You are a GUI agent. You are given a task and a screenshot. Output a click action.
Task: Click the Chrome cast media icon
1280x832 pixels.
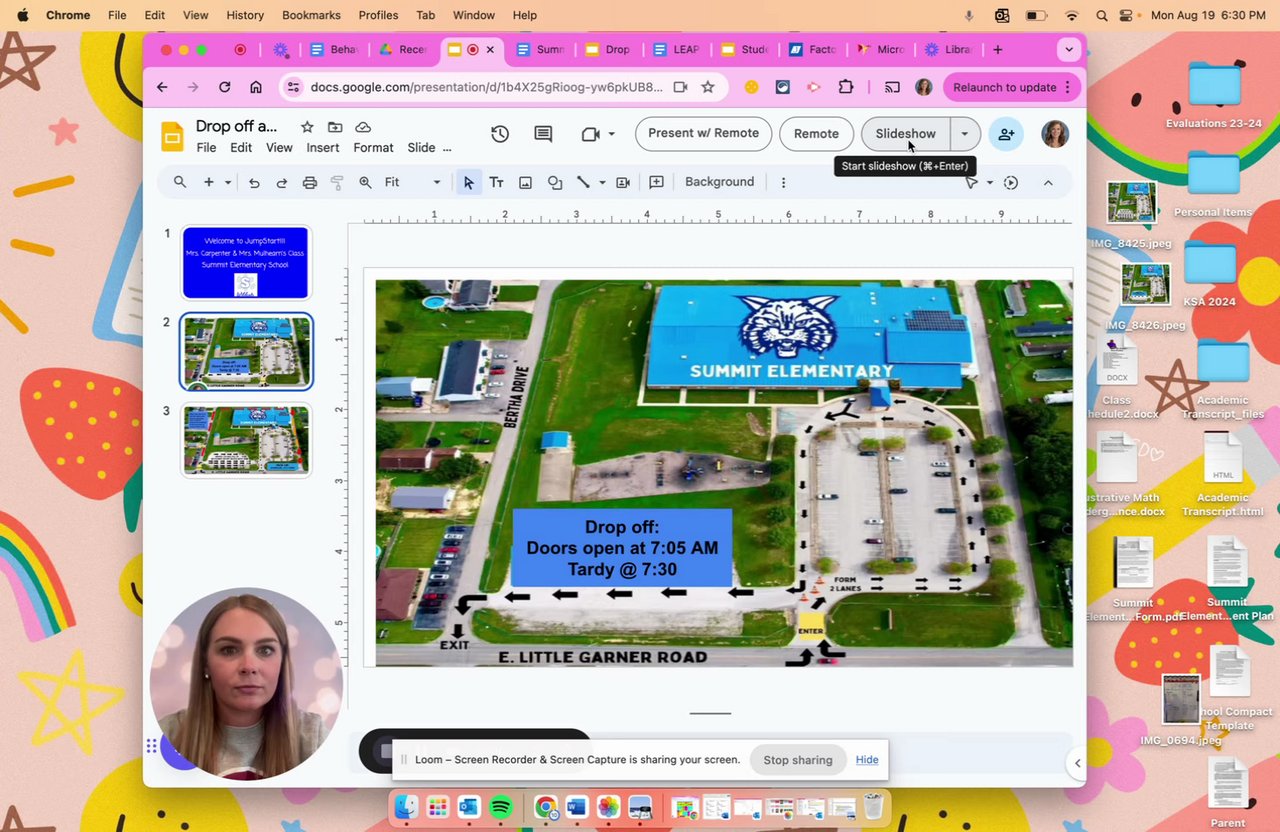point(892,87)
